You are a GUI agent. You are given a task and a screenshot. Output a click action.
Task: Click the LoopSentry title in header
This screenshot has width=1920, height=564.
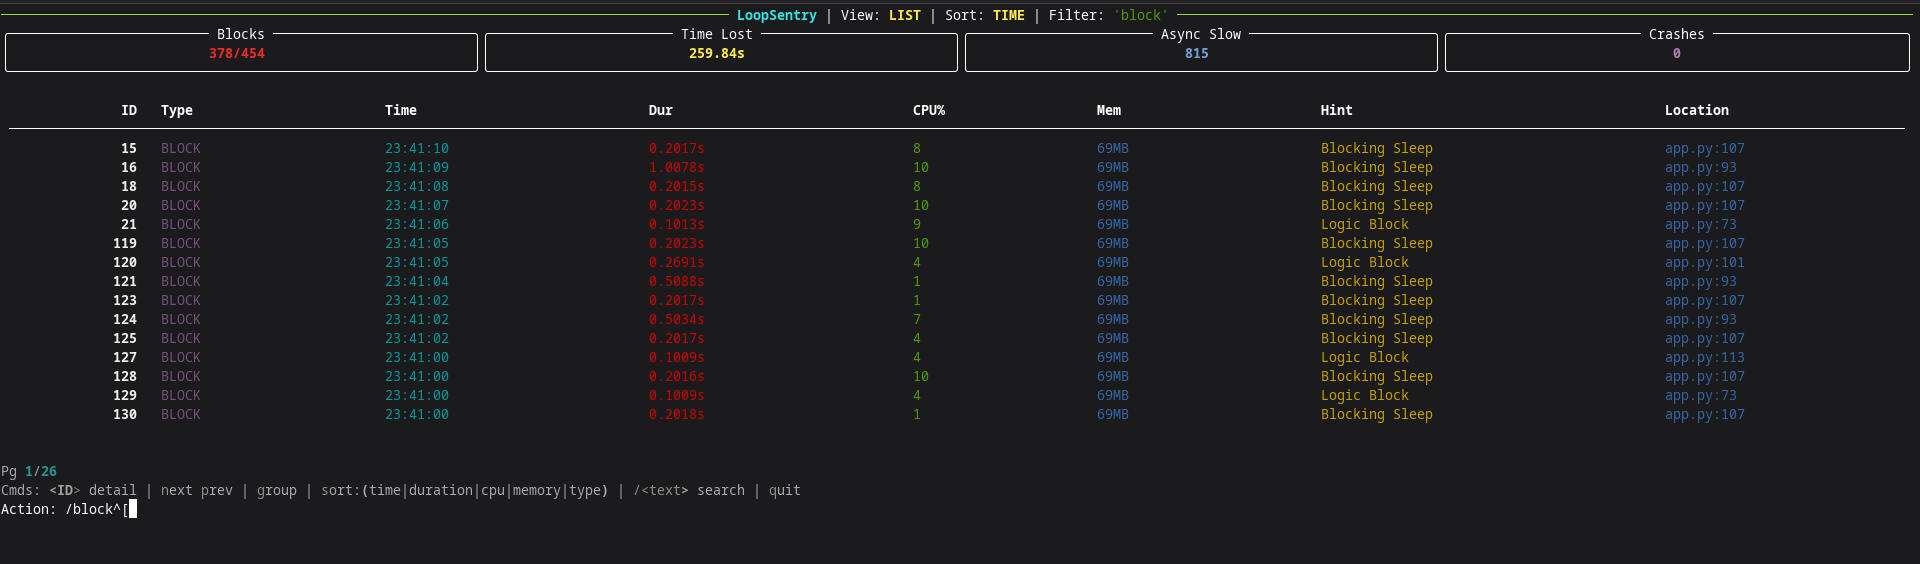[x=777, y=16]
